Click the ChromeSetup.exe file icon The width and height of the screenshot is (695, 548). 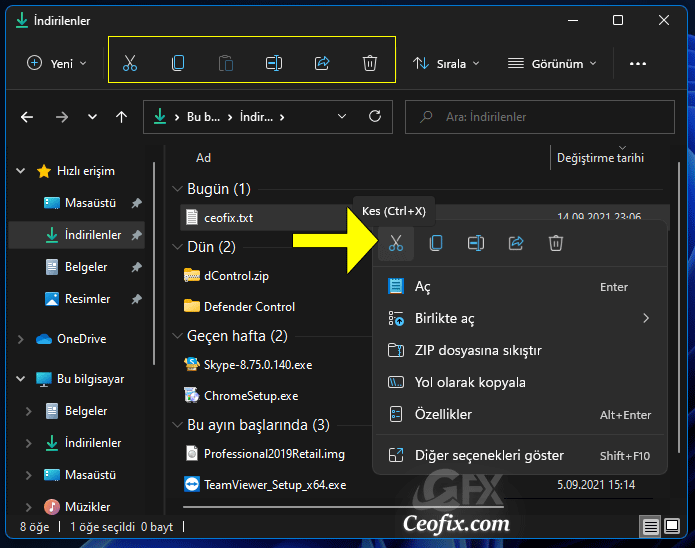click(x=191, y=395)
